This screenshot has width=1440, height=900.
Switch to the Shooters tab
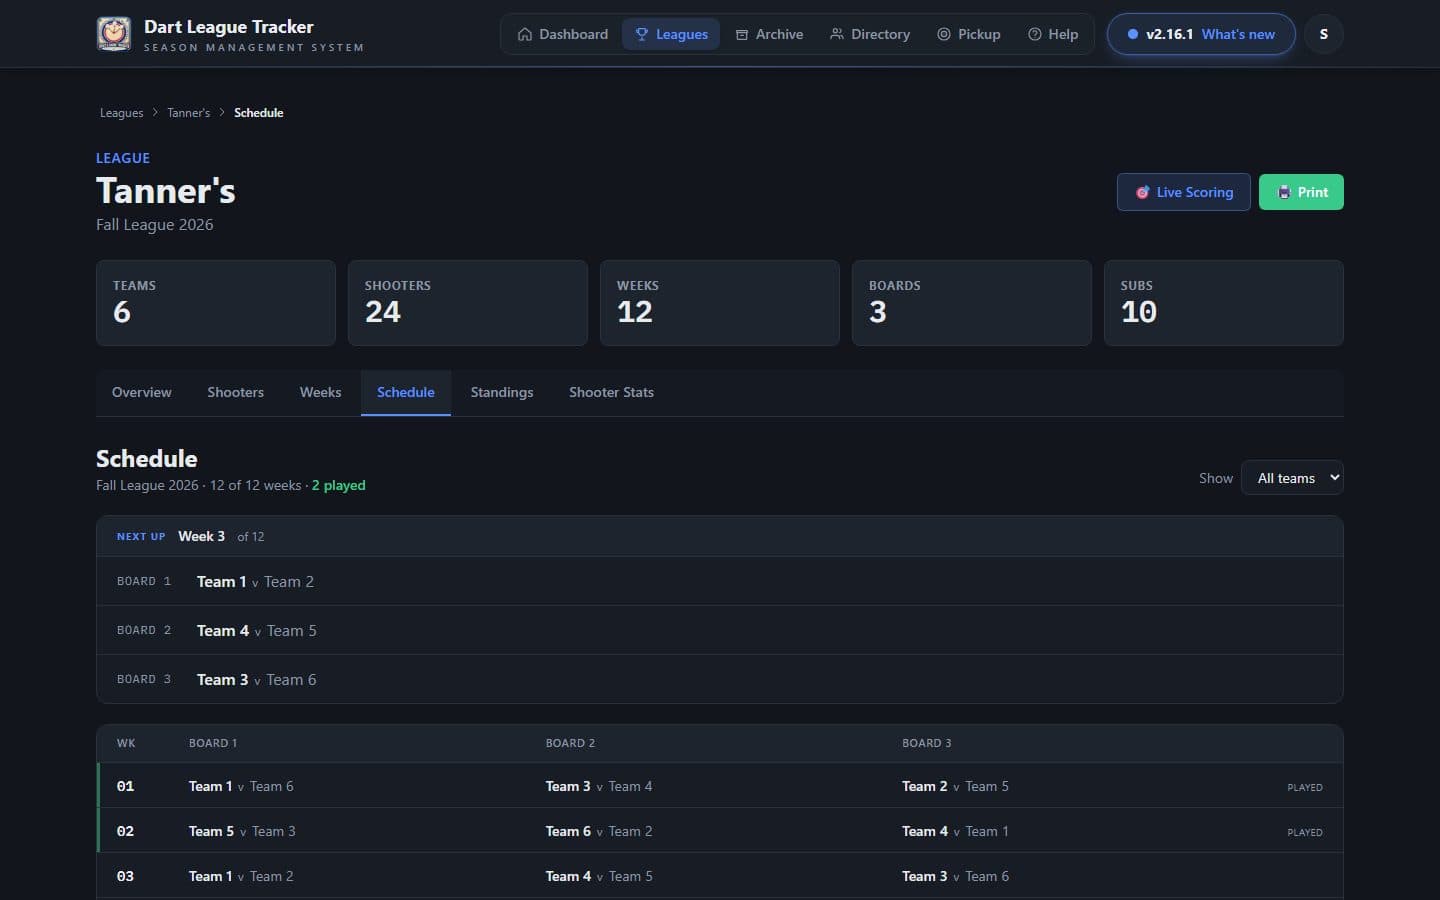pos(235,392)
